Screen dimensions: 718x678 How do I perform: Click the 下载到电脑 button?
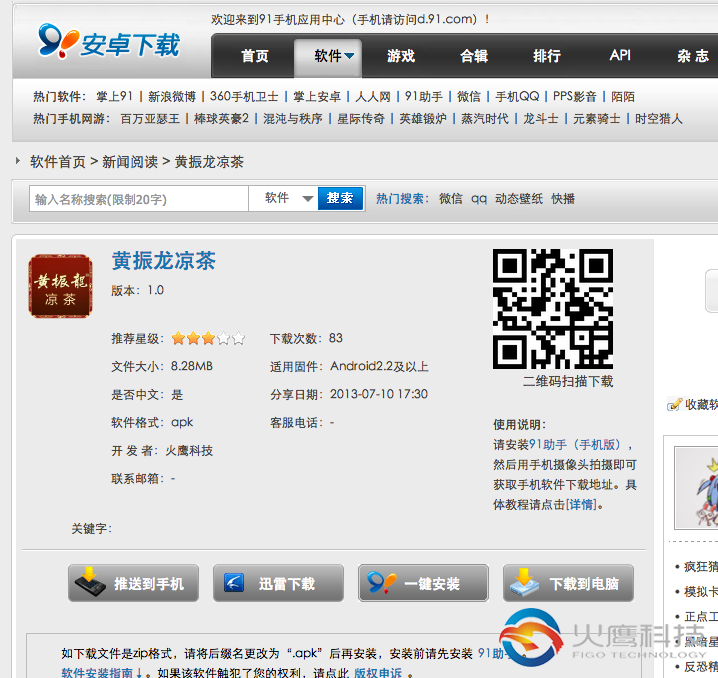pos(568,583)
